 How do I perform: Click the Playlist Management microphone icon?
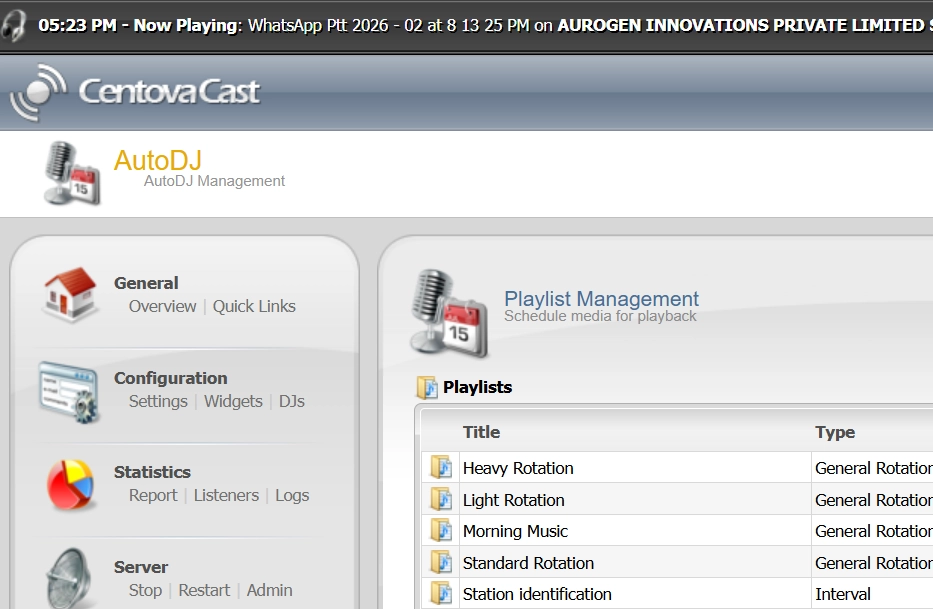pyautogui.click(x=449, y=314)
